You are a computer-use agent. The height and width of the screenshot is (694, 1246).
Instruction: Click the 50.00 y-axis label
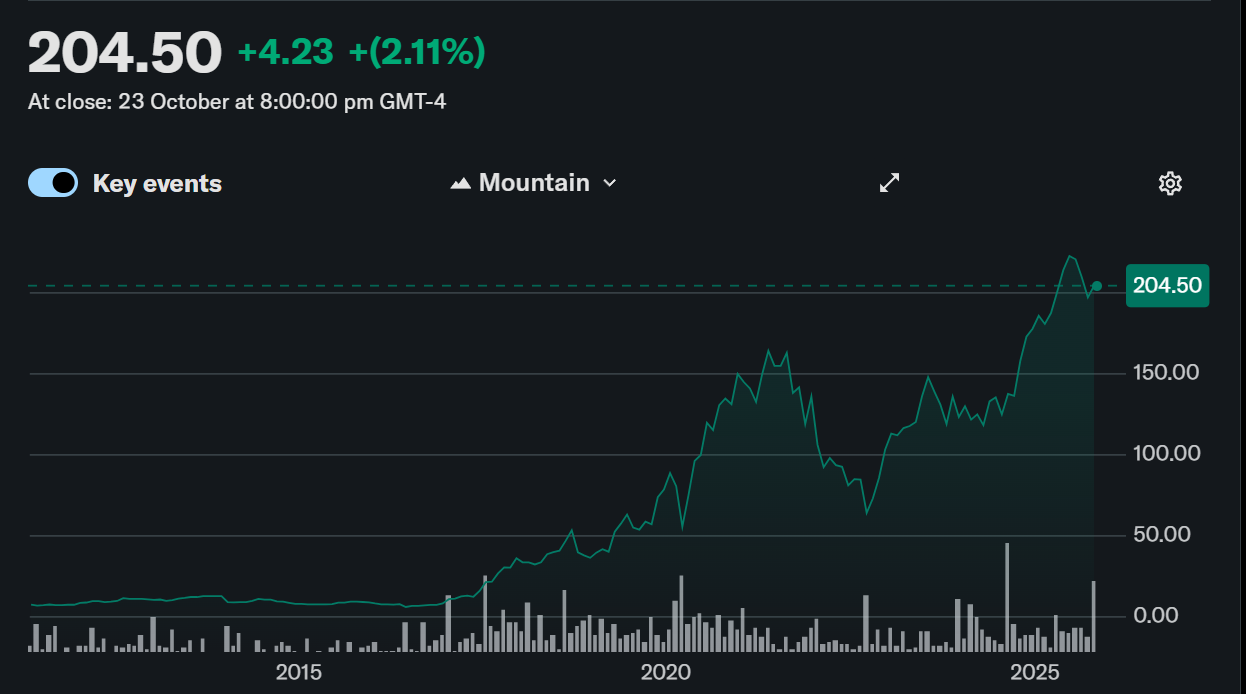pyautogui.click(x=1162, y=535)
